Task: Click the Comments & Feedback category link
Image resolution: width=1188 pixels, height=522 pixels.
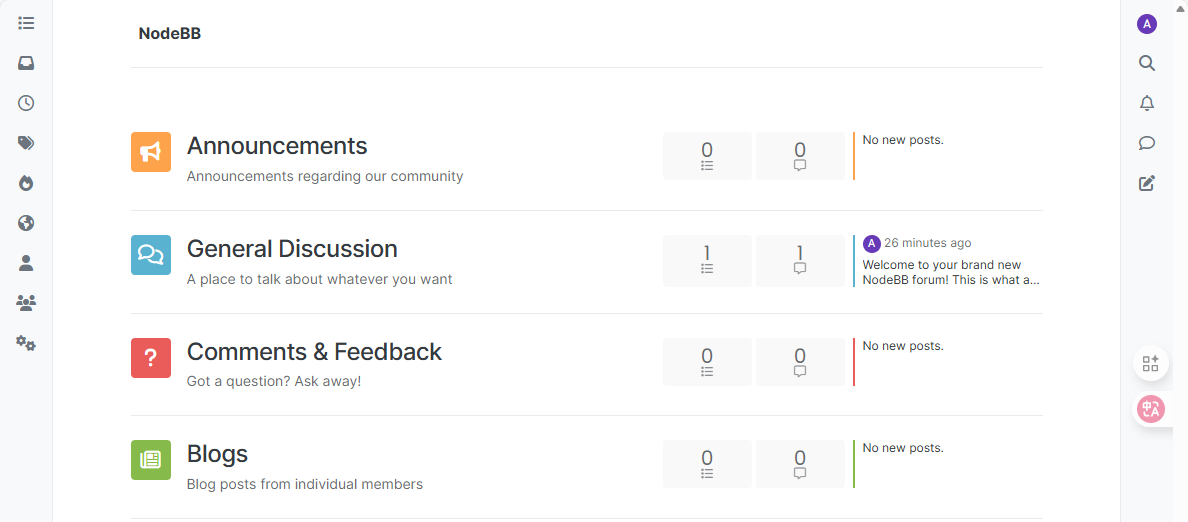Action: click(x=314, y=352)
